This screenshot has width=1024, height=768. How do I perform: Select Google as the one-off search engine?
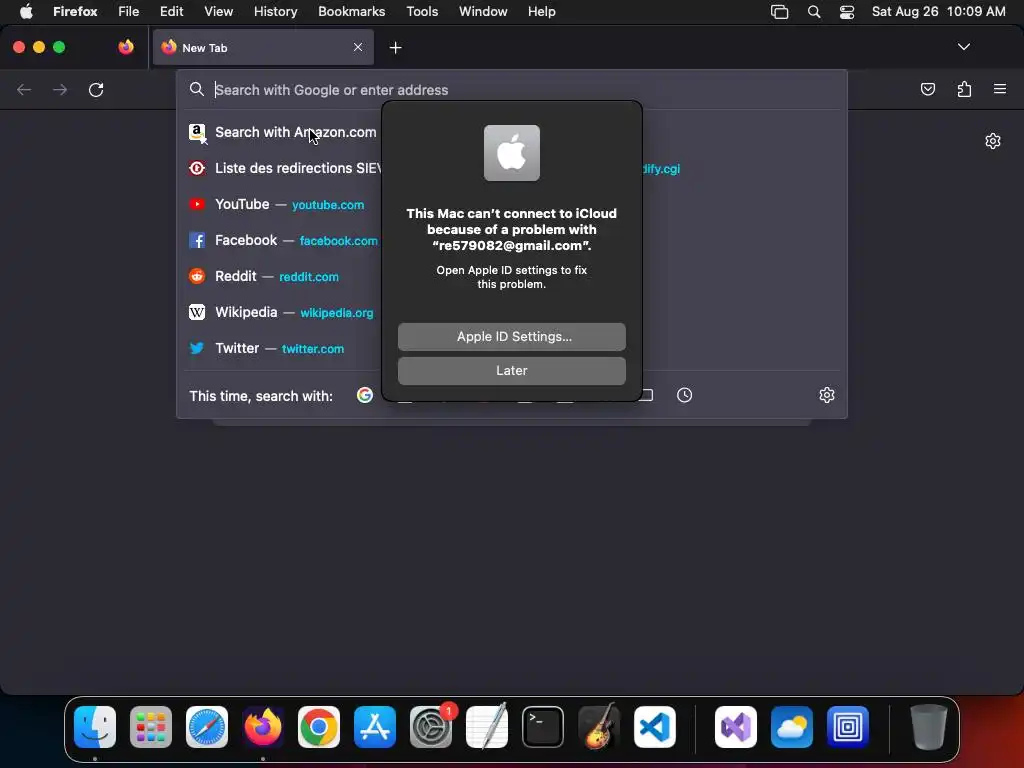364,395
